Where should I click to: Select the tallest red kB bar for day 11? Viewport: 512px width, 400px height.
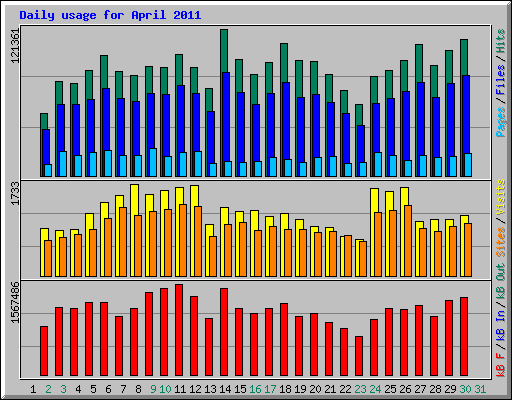pos(179,330)
